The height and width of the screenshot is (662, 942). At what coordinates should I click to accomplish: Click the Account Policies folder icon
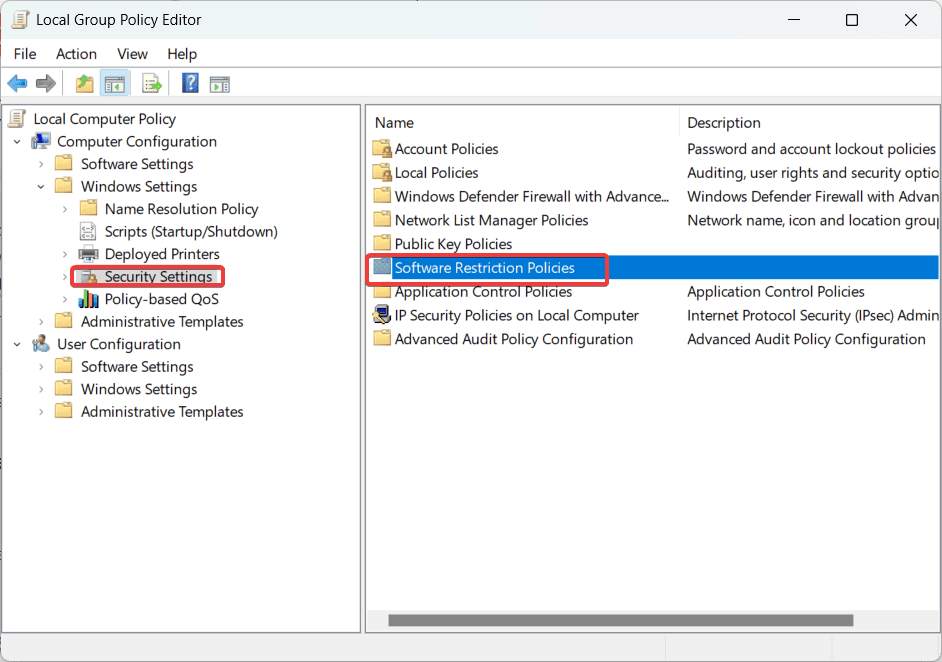pyautogui.click(x=382, y=148)
